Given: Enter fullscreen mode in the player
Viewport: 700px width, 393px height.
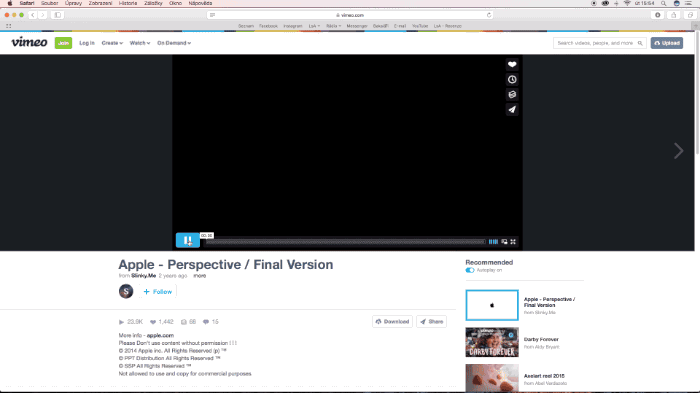Looking at the screenshot, I should coord(513,242).
